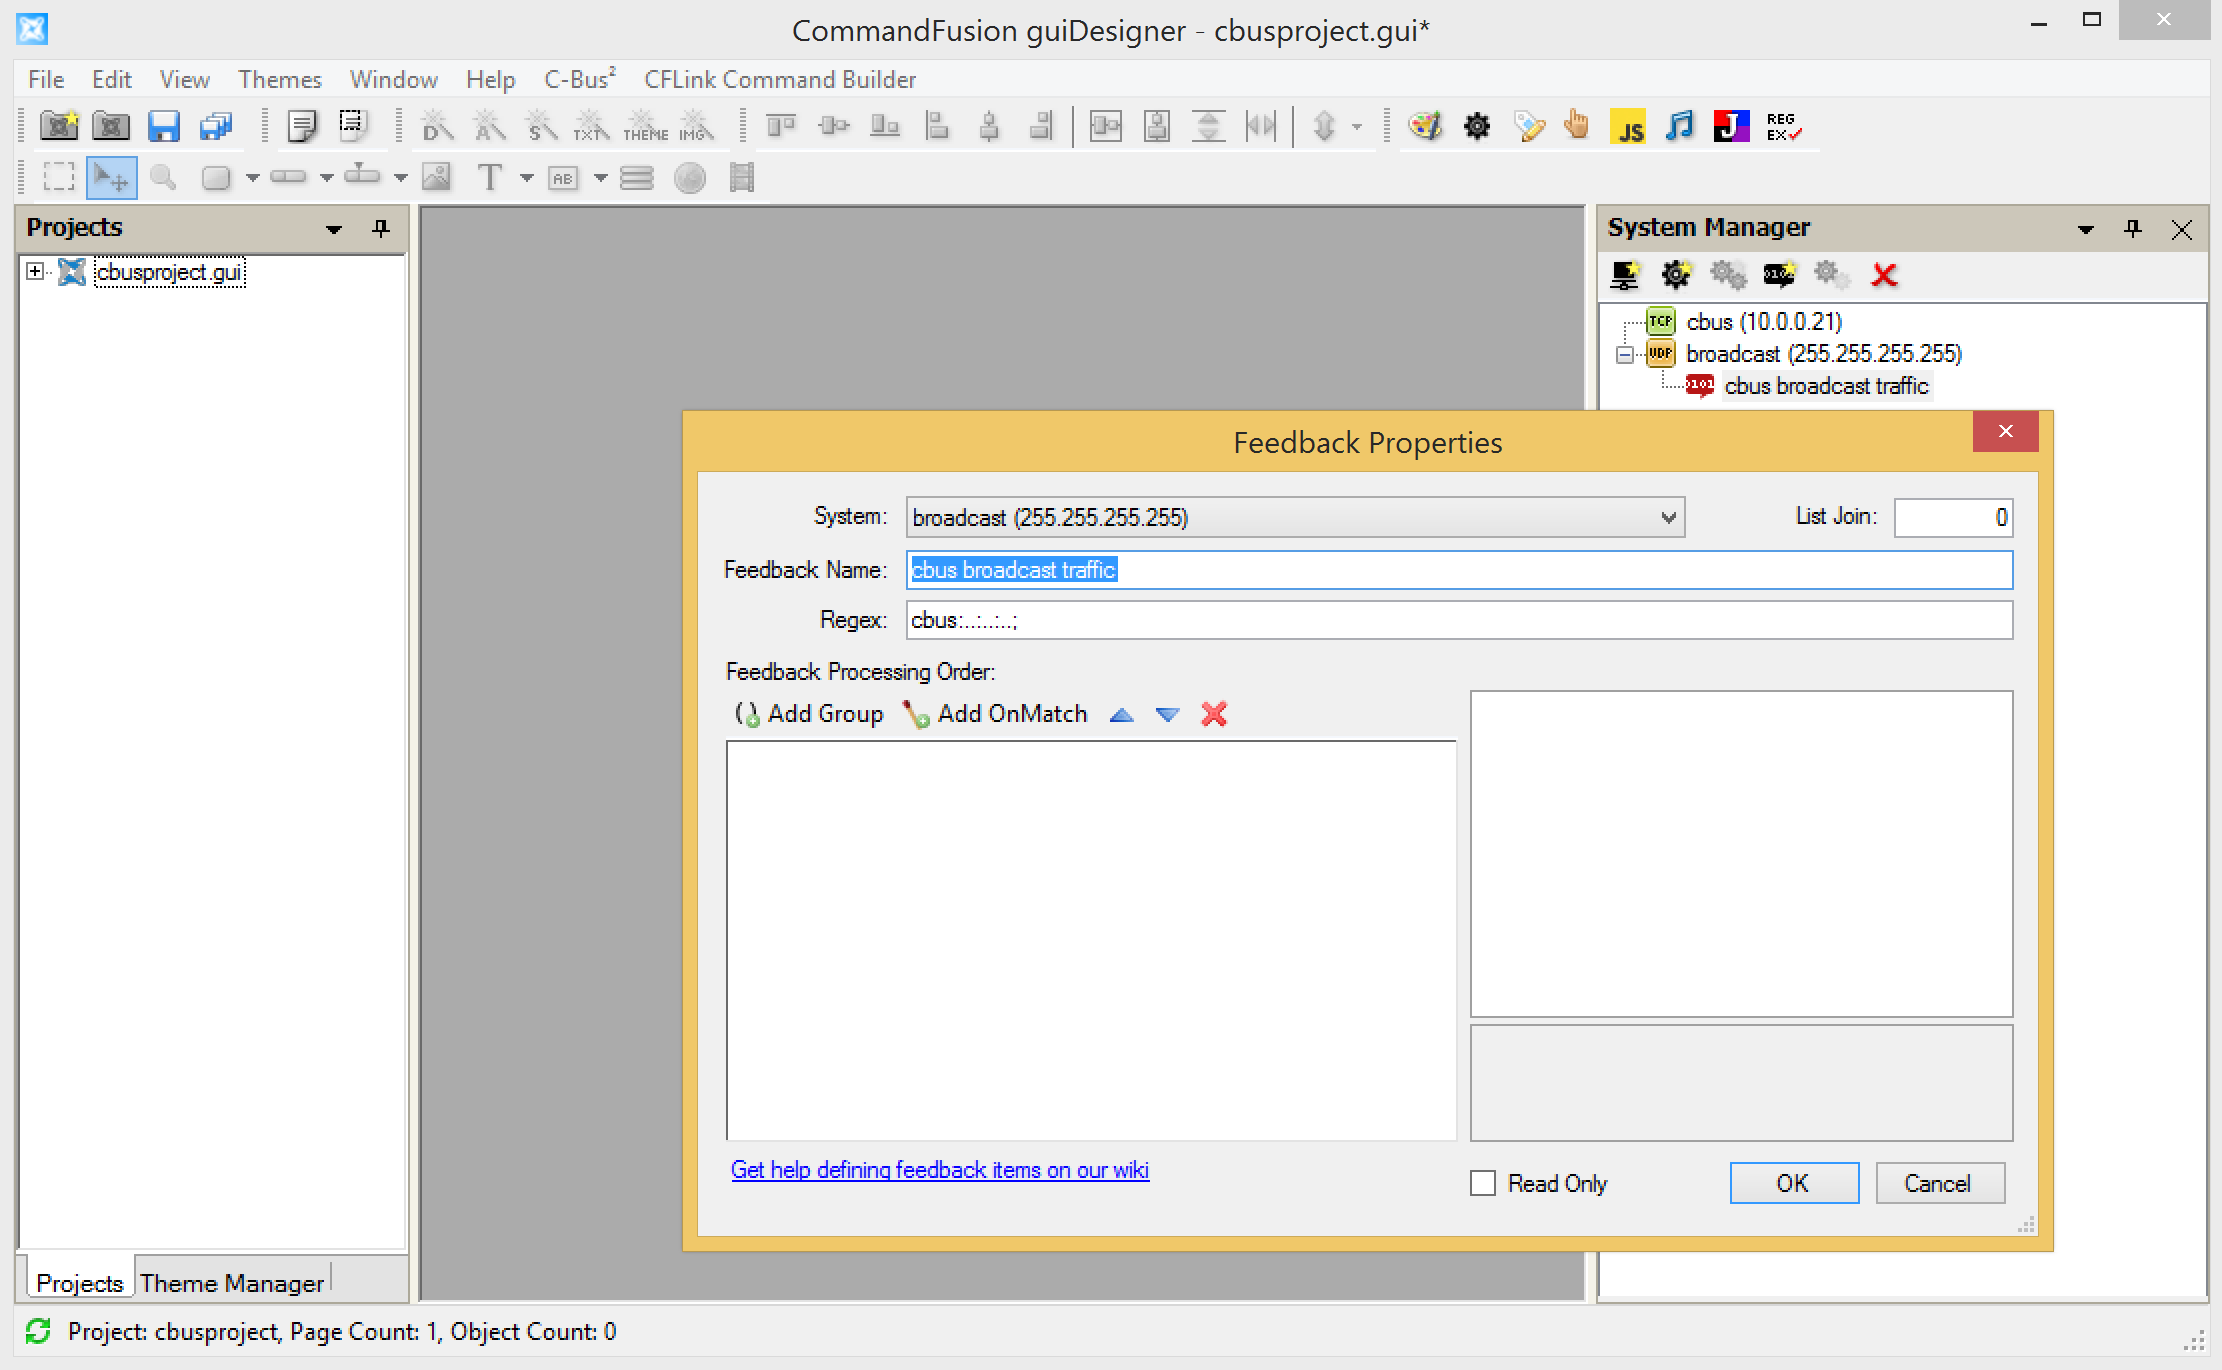This screenshot has height=1370, width=2222.
Task: Collapse the broadcast UDP system node
Action: 1625,354
